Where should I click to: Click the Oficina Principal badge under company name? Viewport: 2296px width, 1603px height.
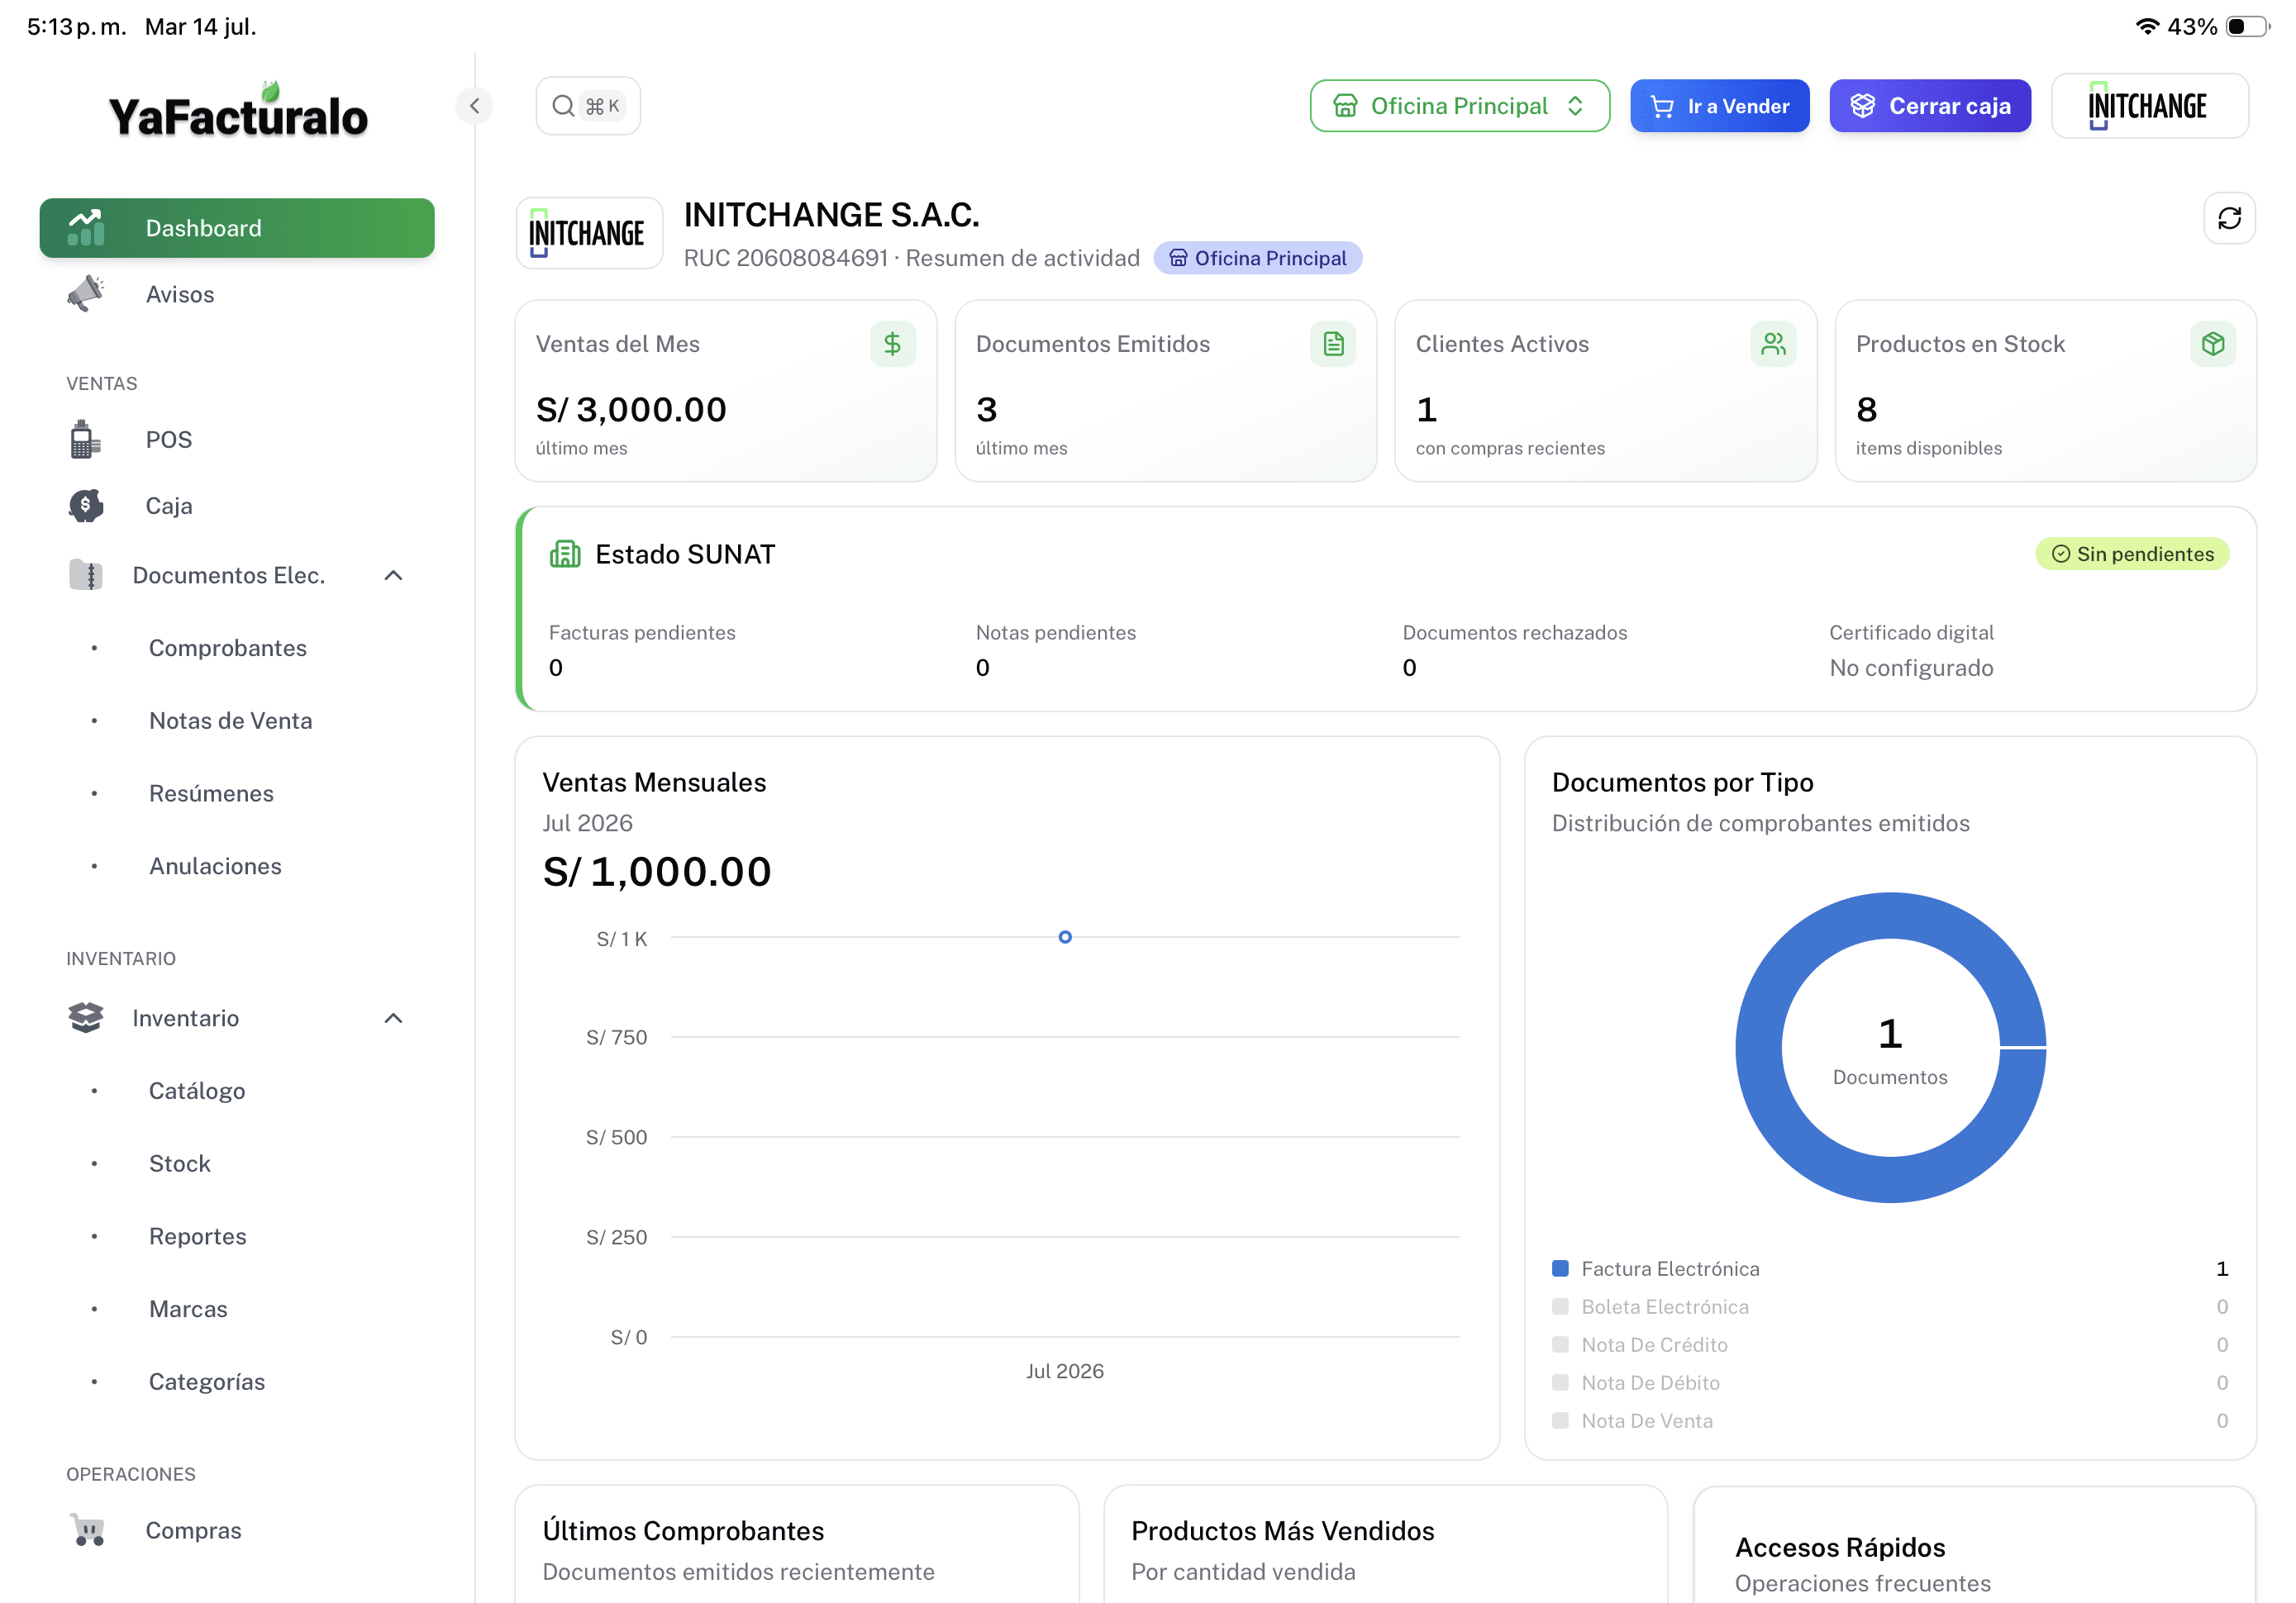tap(1257, 258)
